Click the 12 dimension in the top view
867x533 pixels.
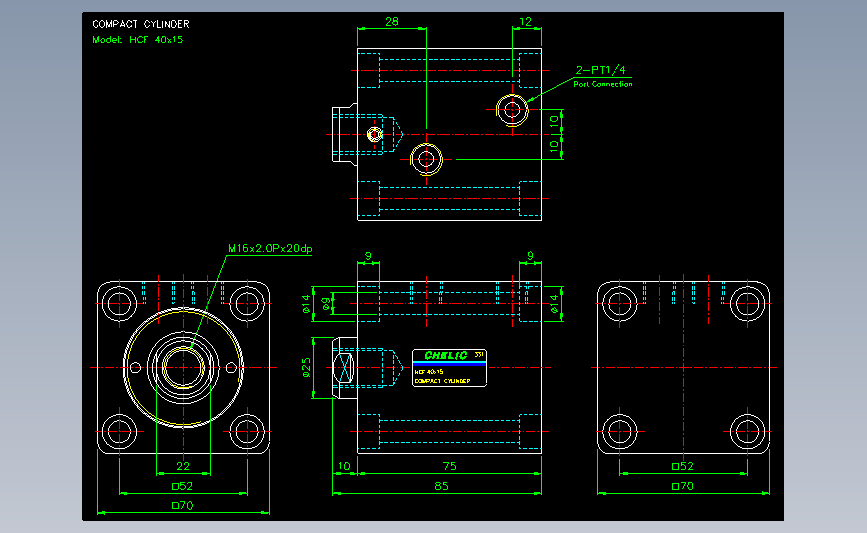point(525,22)
